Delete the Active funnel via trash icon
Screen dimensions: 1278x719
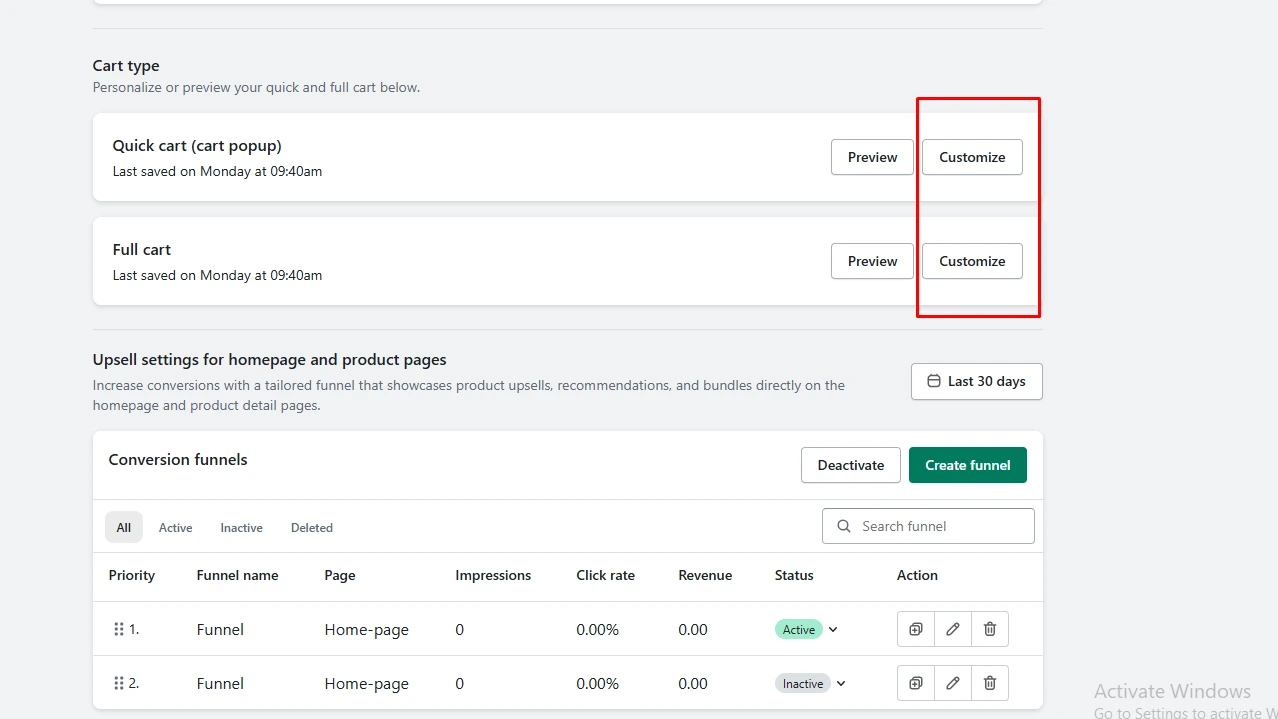pyautogui.click(x=990, y=629)
